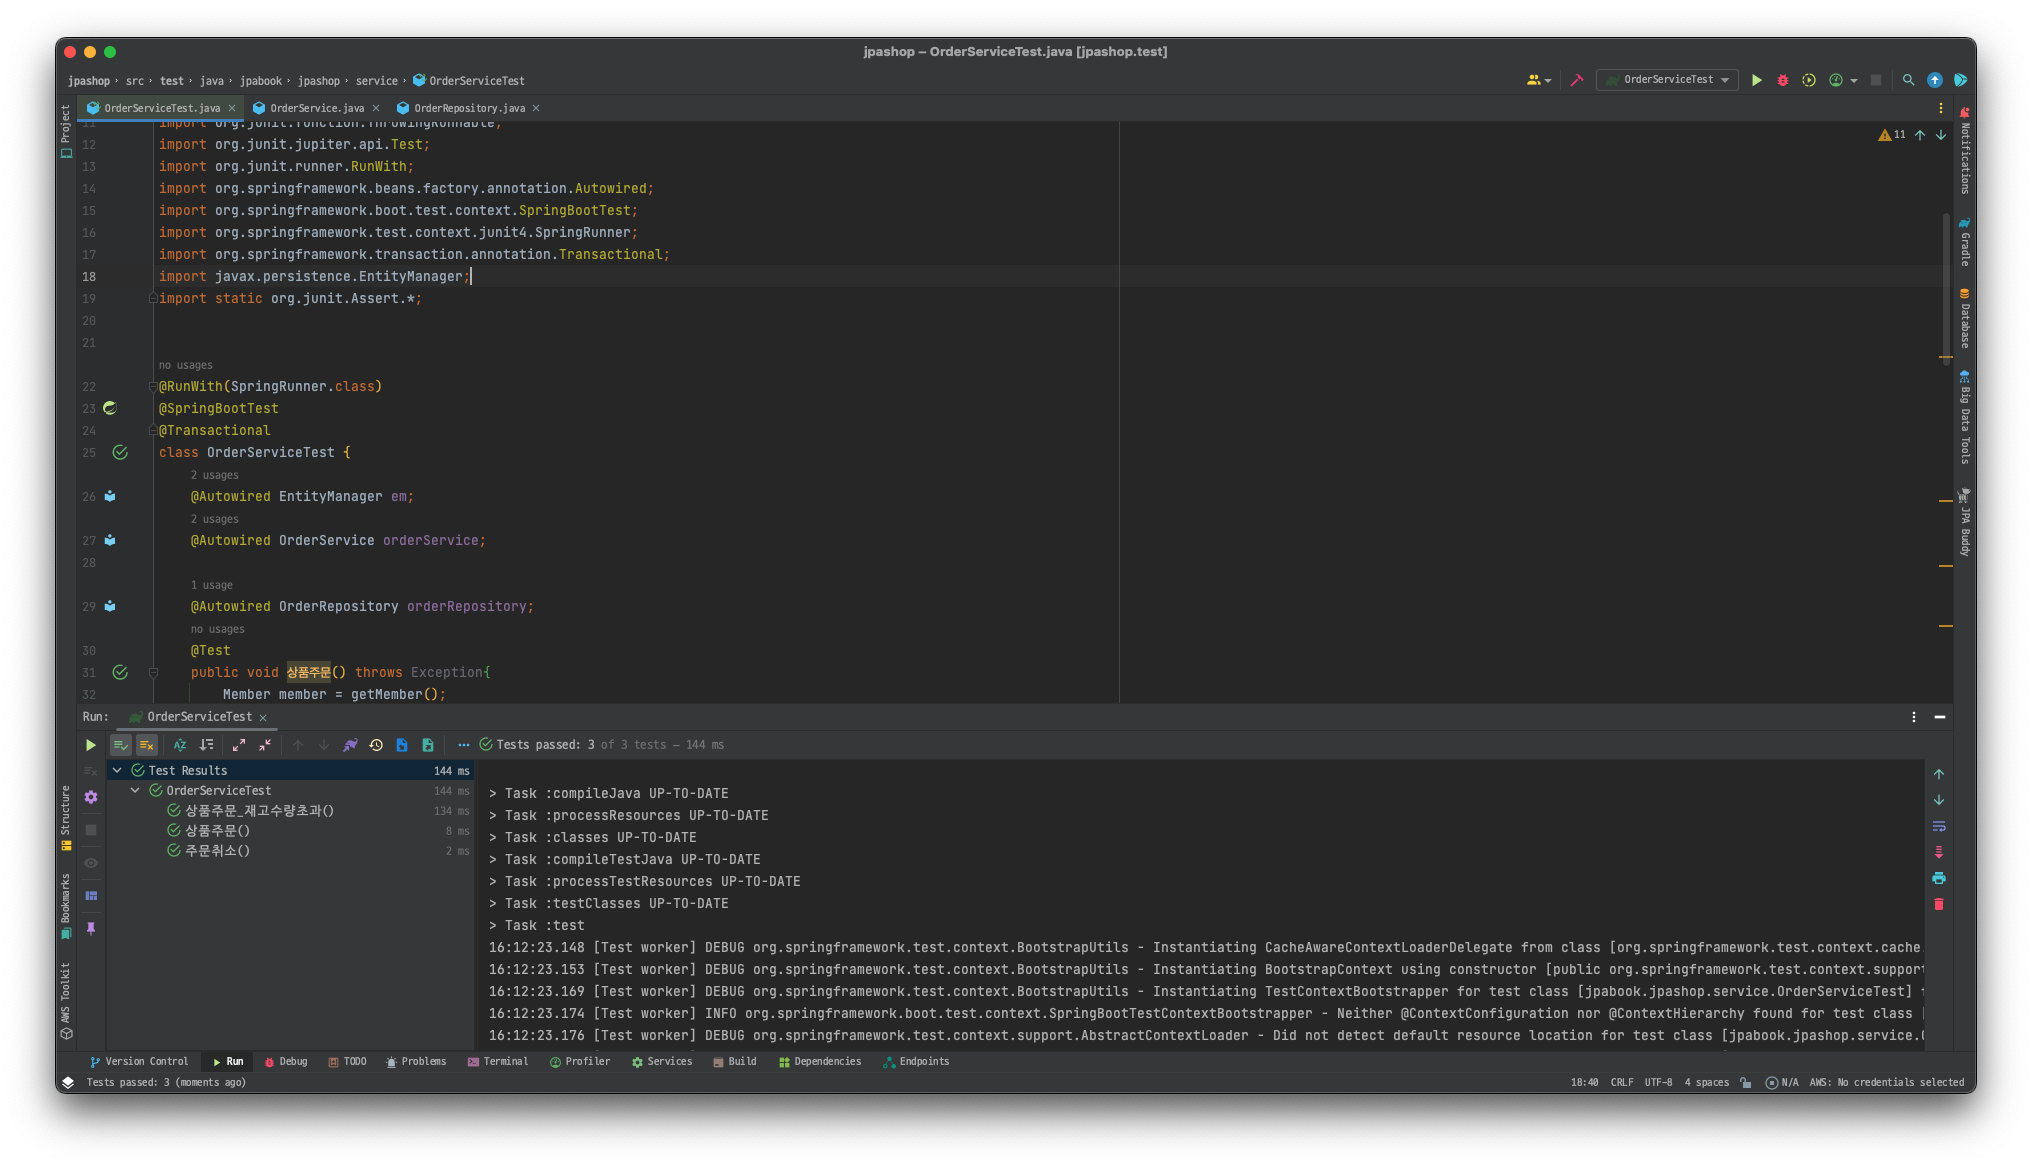Open the Code With Me people icon
The height and width of the screenshot is (1167, 2032).
pos(1534,80)
